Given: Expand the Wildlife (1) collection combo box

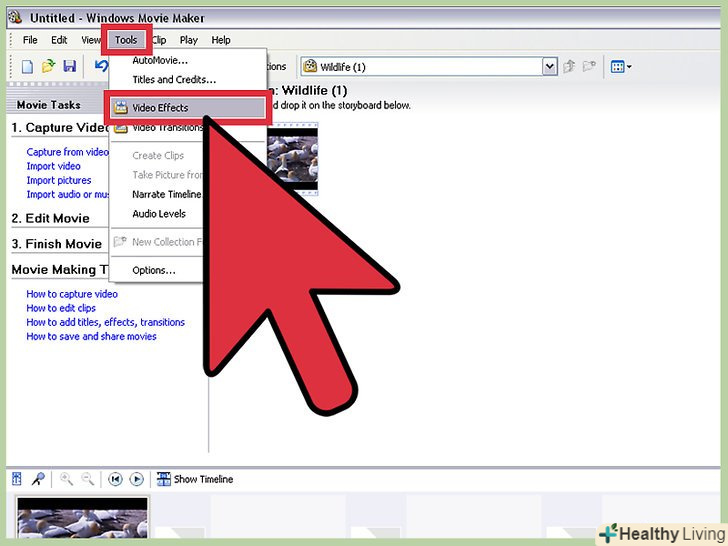Looking at the screenshot, I should coord(550,67).
